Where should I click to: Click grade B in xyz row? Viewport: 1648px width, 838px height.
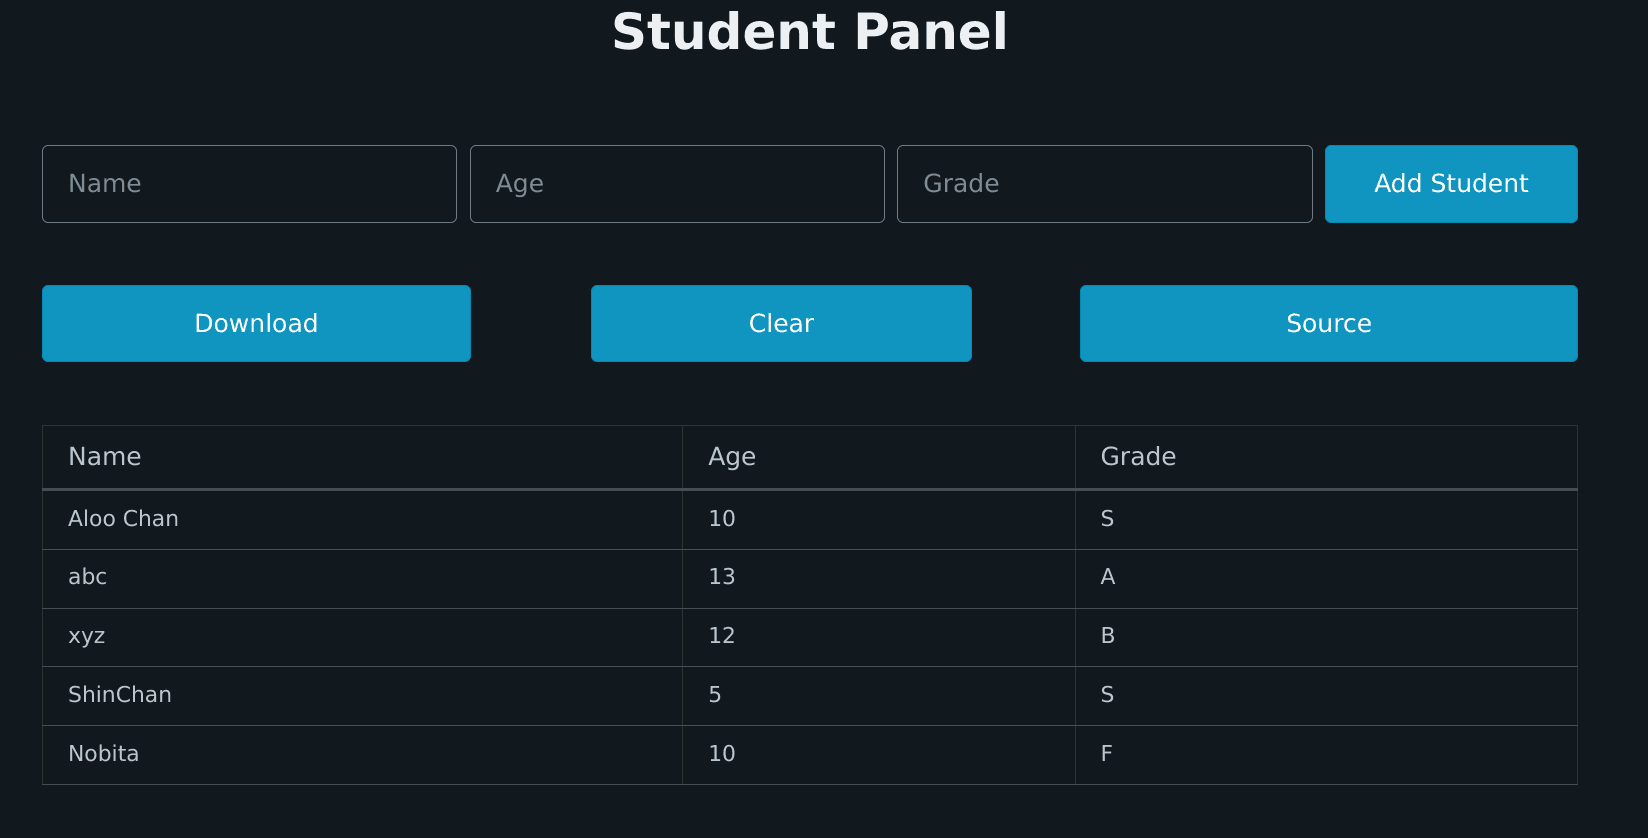[1108, 636]
